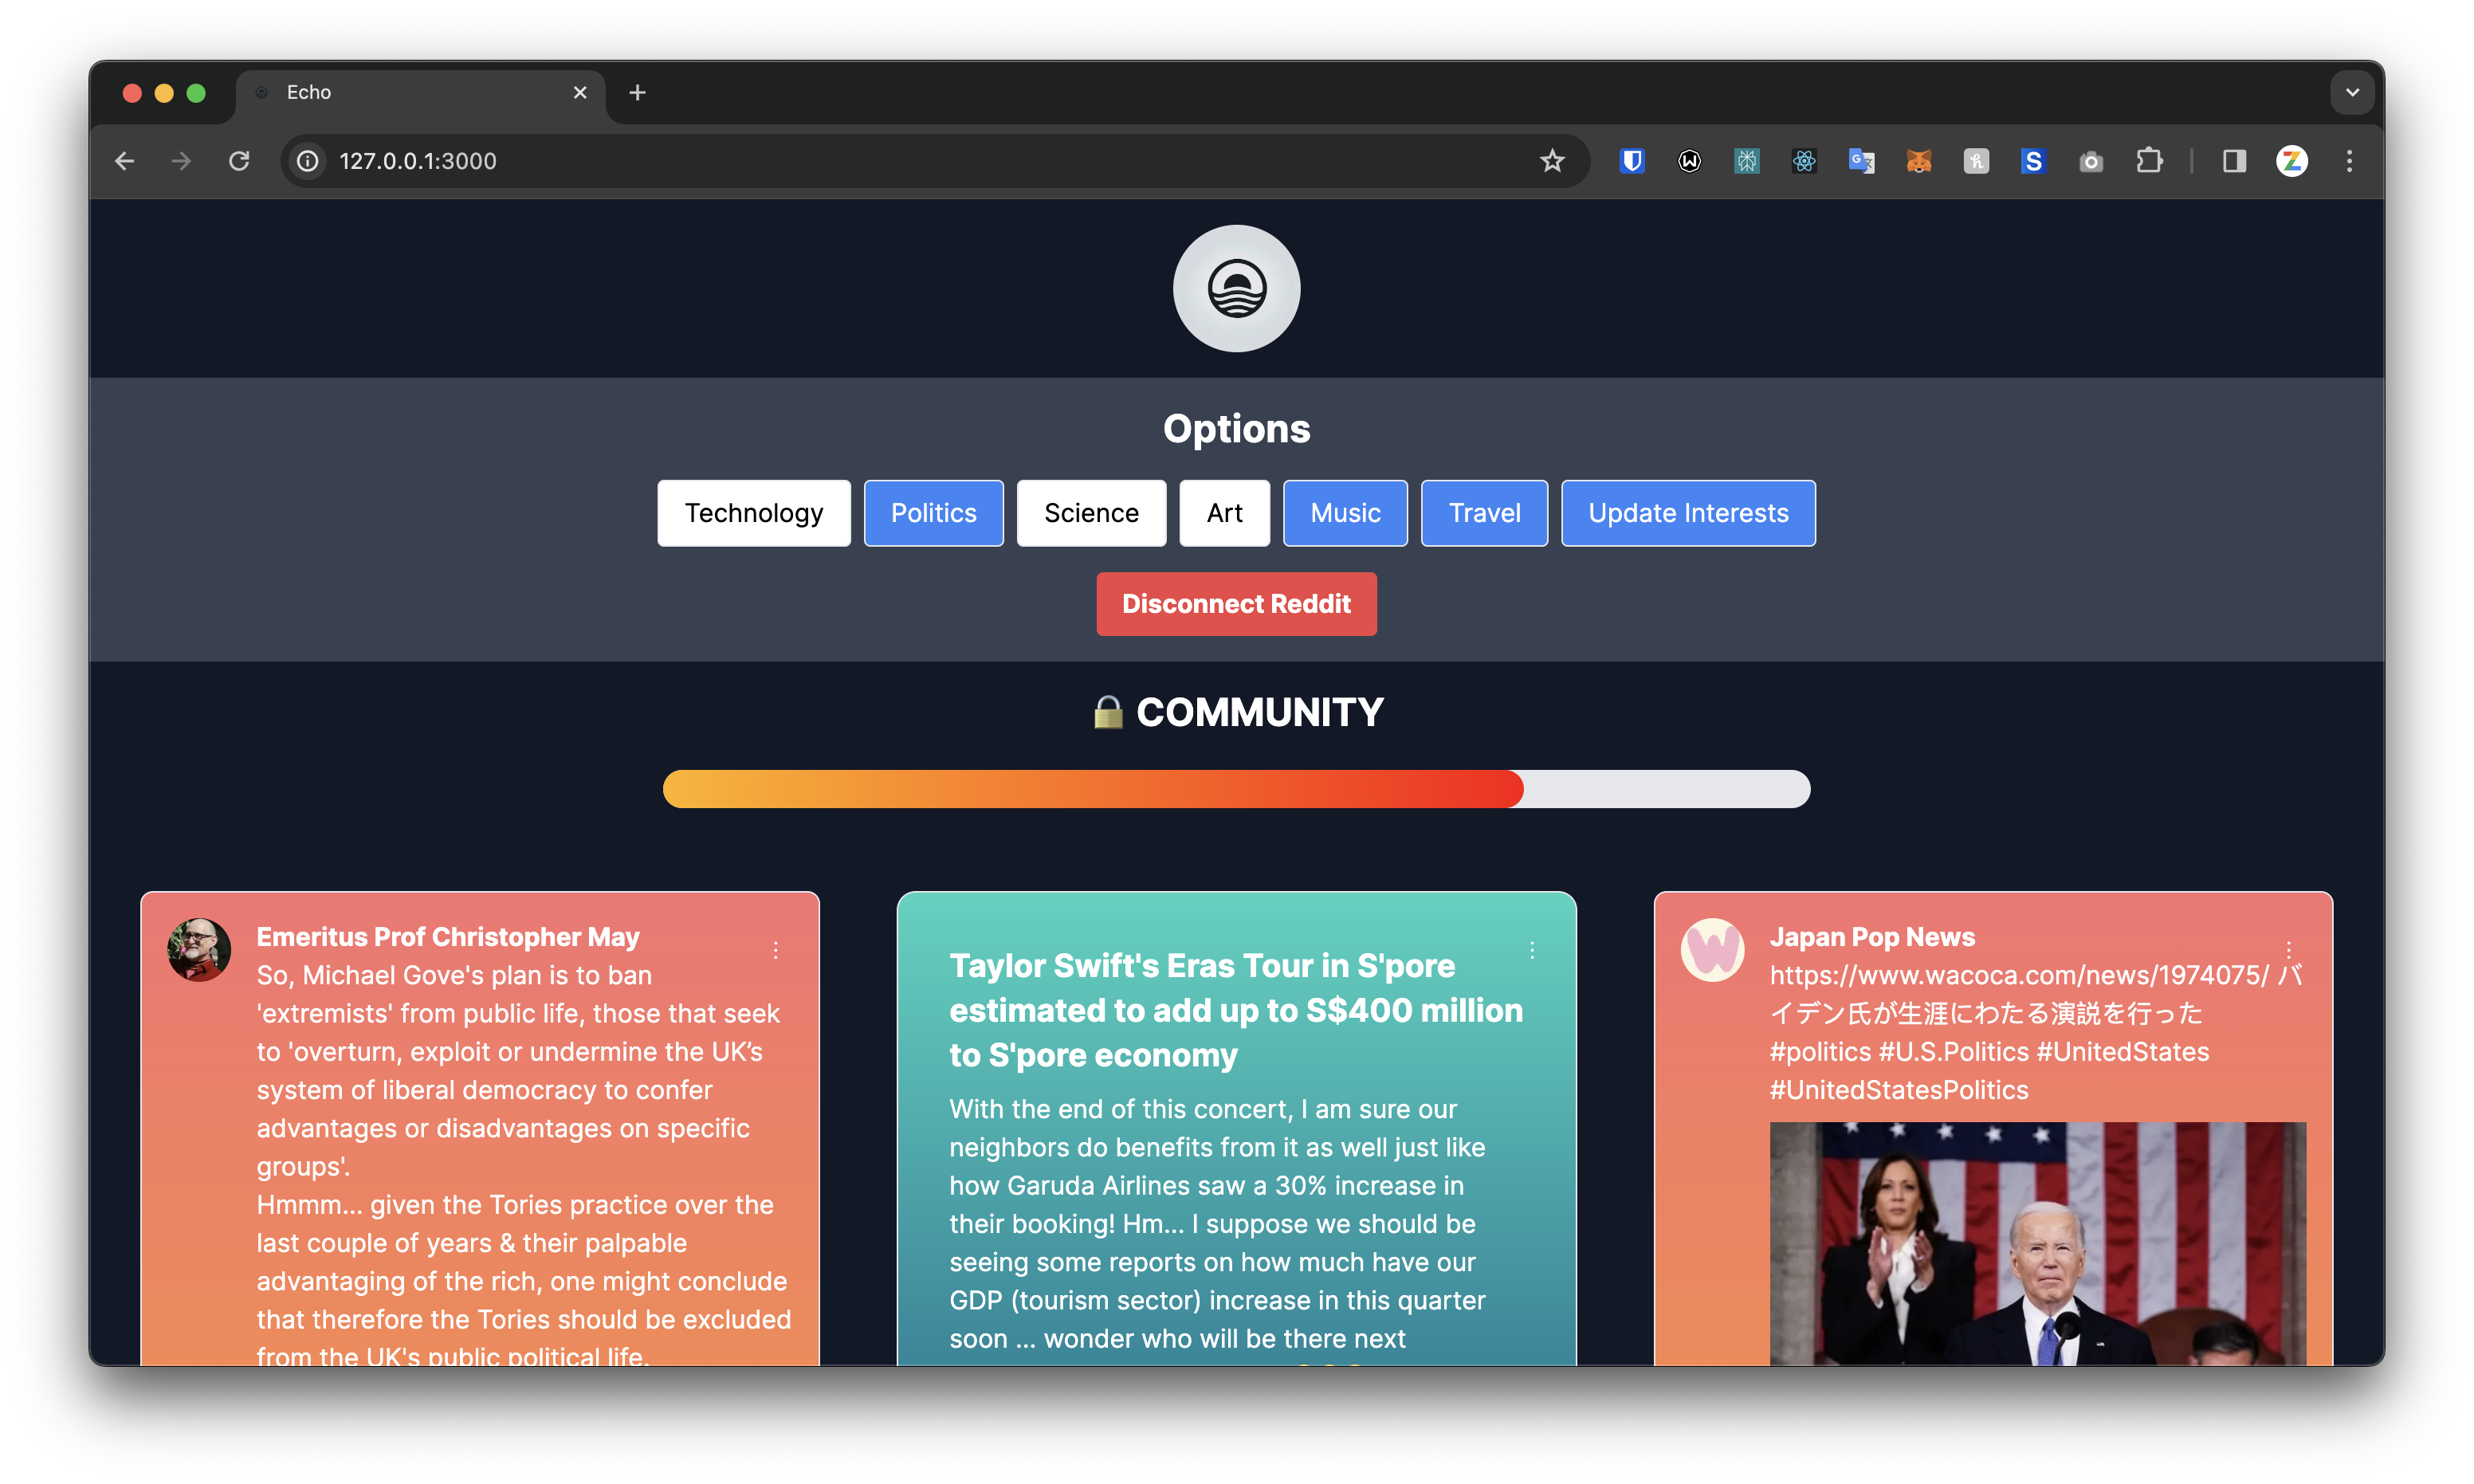Open the Google Translate extension icon
This screenshot has height=1484, width=2474.
click(1861, 161)
